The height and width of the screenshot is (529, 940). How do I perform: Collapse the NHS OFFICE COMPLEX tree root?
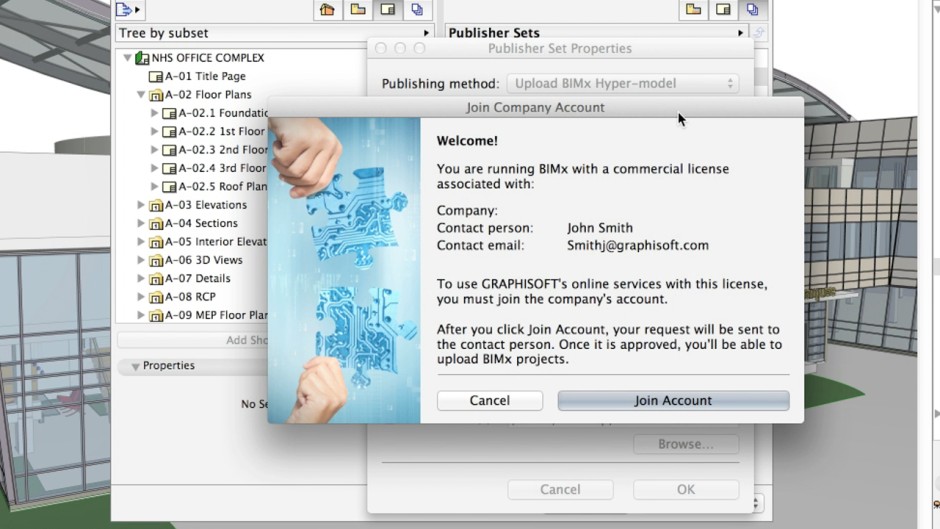point(127,58)
